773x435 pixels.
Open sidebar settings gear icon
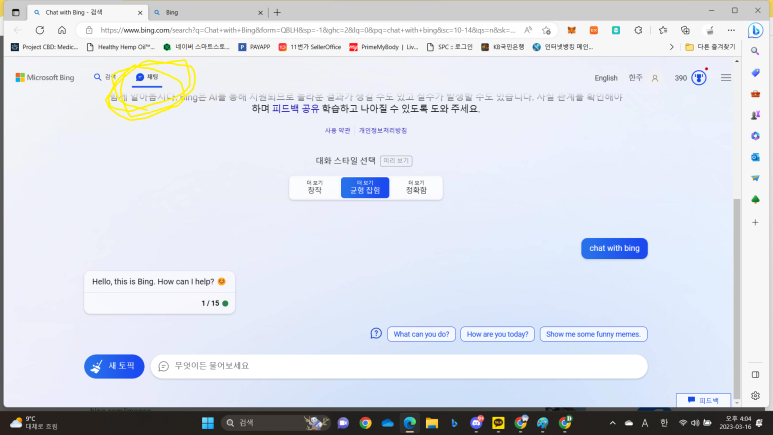click(x=755, y=396)
